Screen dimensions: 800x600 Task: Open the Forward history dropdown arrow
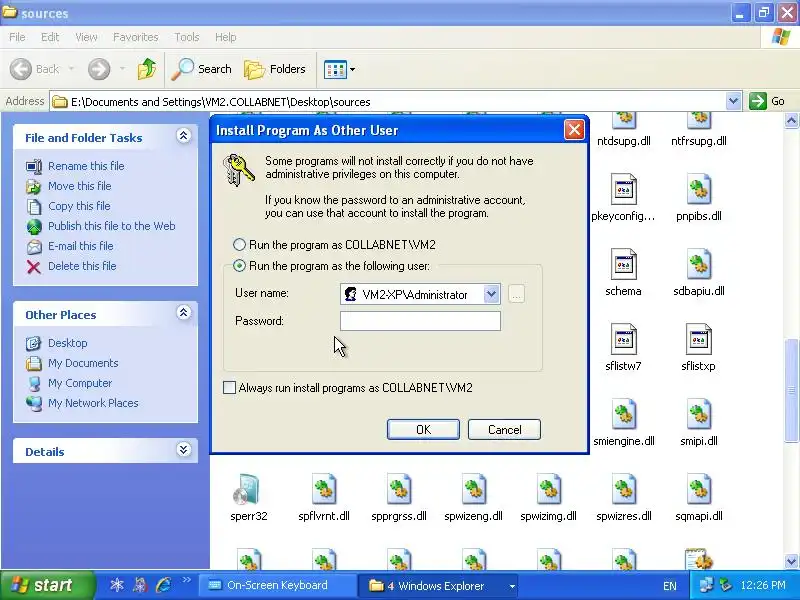click(x=122, y=69)
